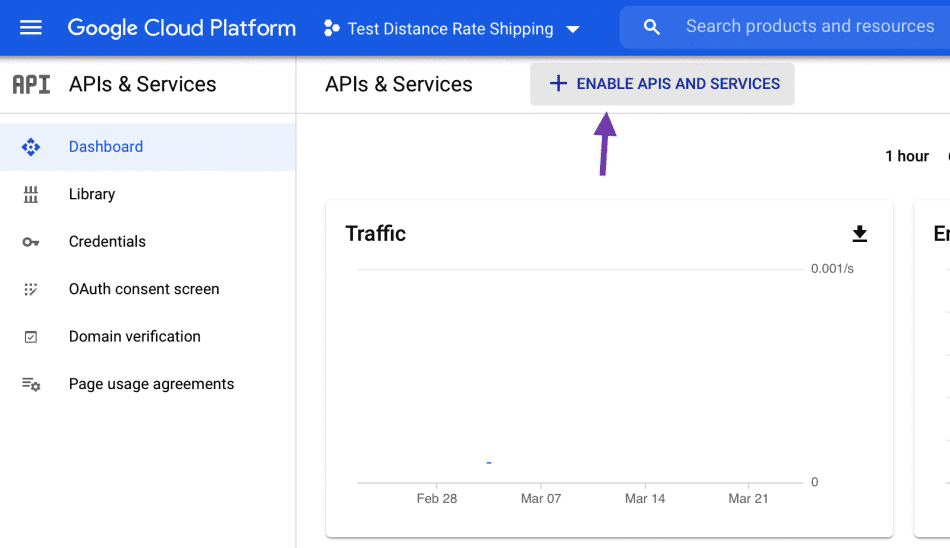This screenshot has width=950, height=548.
Task: Click the APIs & Services sidebar header
Action: point(142,84)
